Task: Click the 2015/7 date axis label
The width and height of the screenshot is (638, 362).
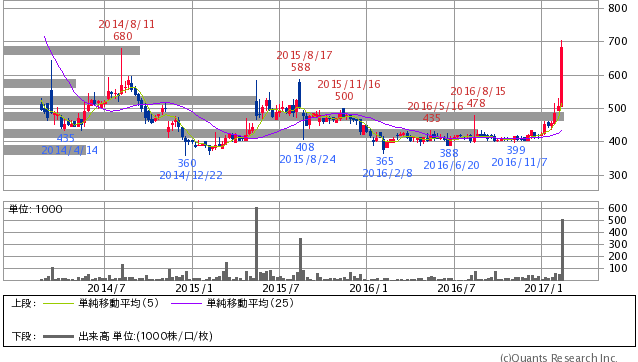Action: click(x=281, y=288)
